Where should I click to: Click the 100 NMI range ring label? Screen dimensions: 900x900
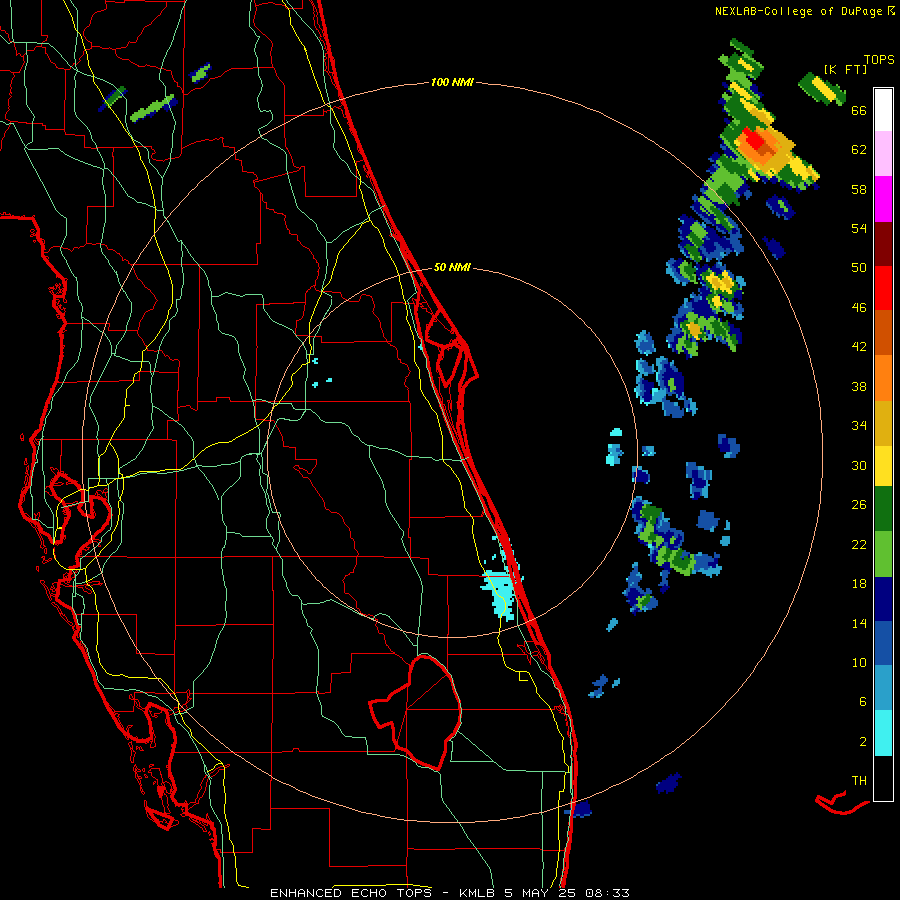click(452, 83)
